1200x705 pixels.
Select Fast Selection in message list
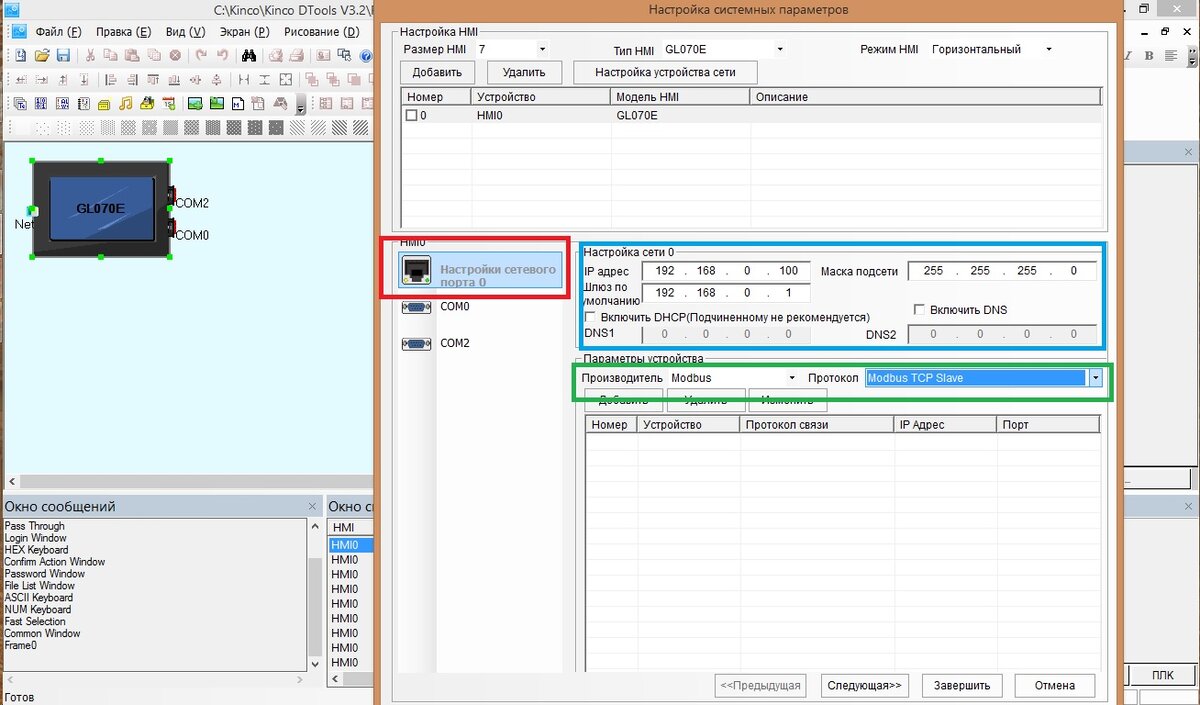(x=35, y=621)
